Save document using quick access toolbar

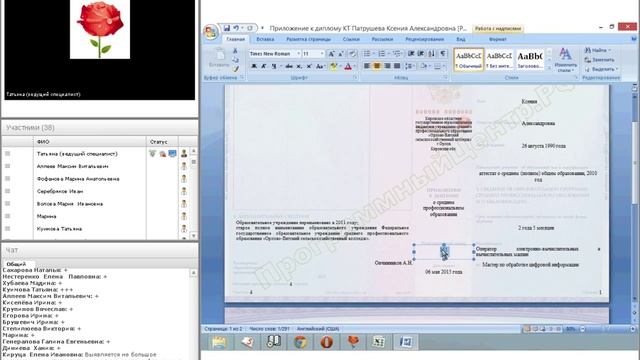click(227, 28)
